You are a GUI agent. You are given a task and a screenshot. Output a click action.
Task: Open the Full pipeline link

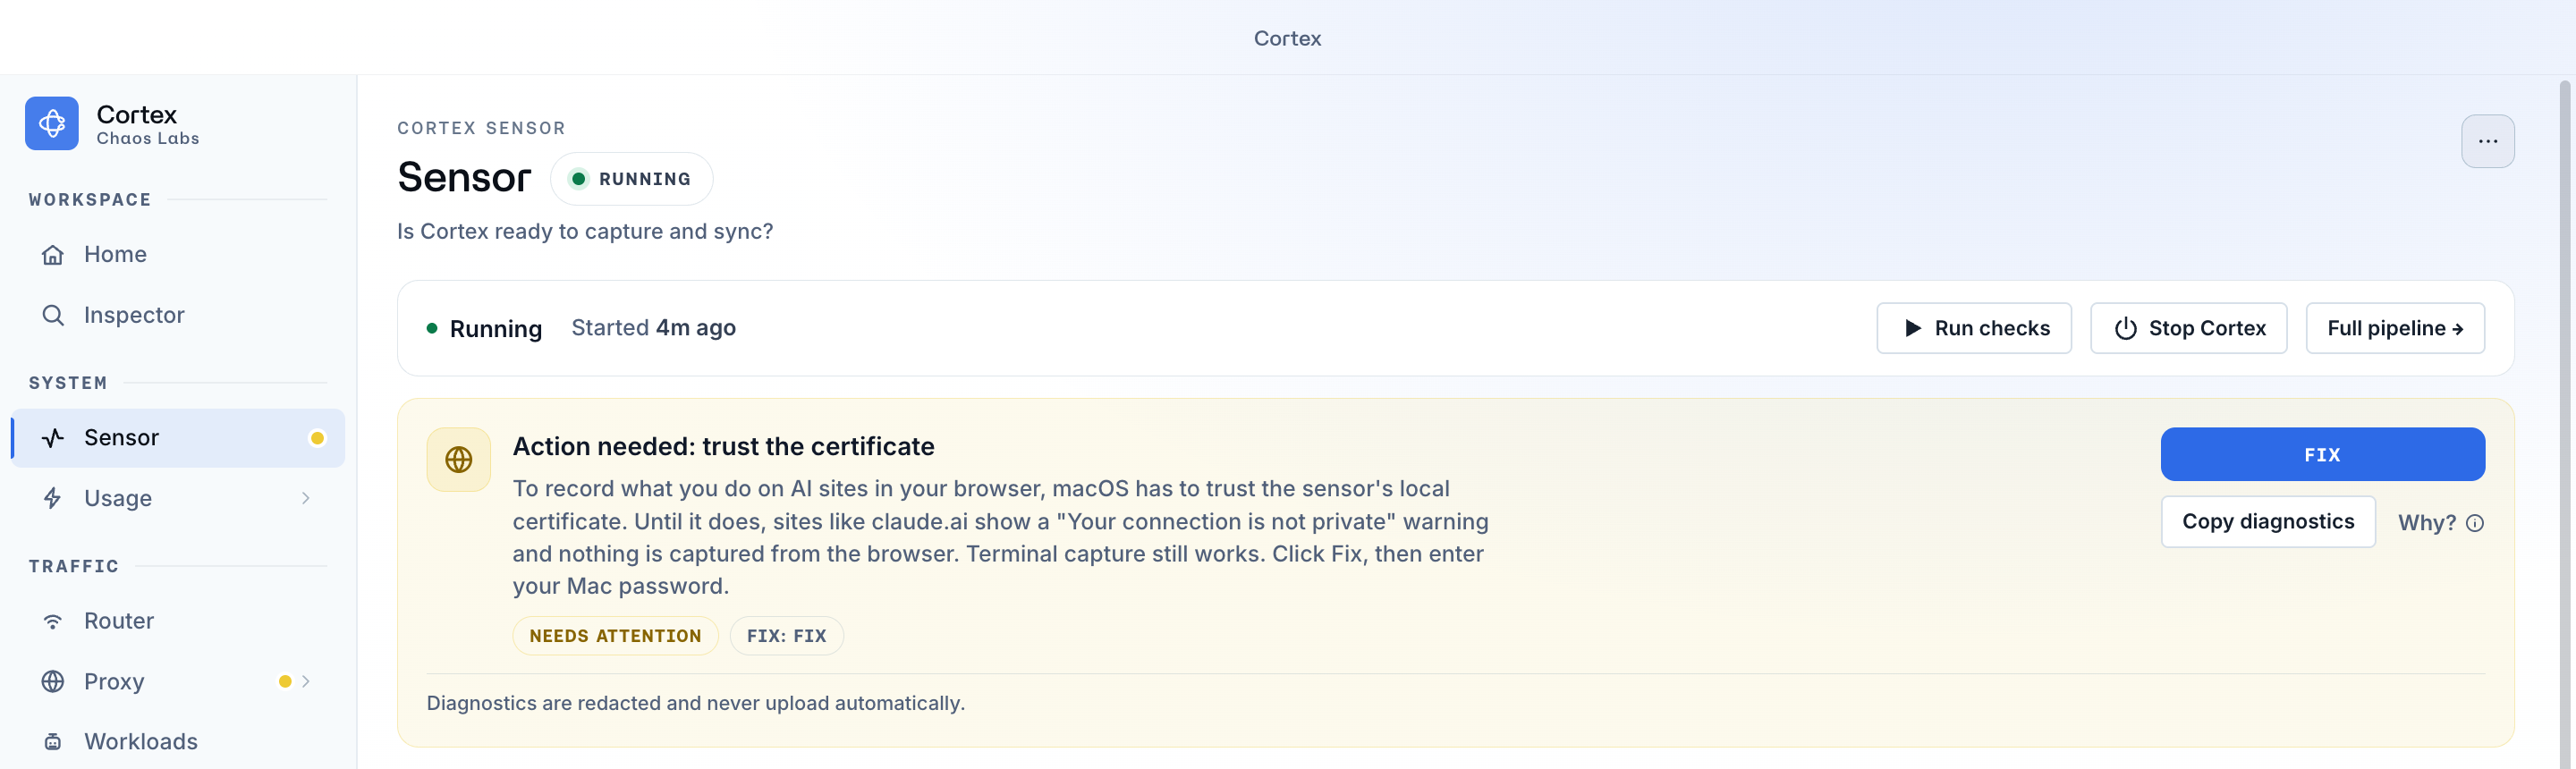pyautogui.click(x=2395, y=329)
